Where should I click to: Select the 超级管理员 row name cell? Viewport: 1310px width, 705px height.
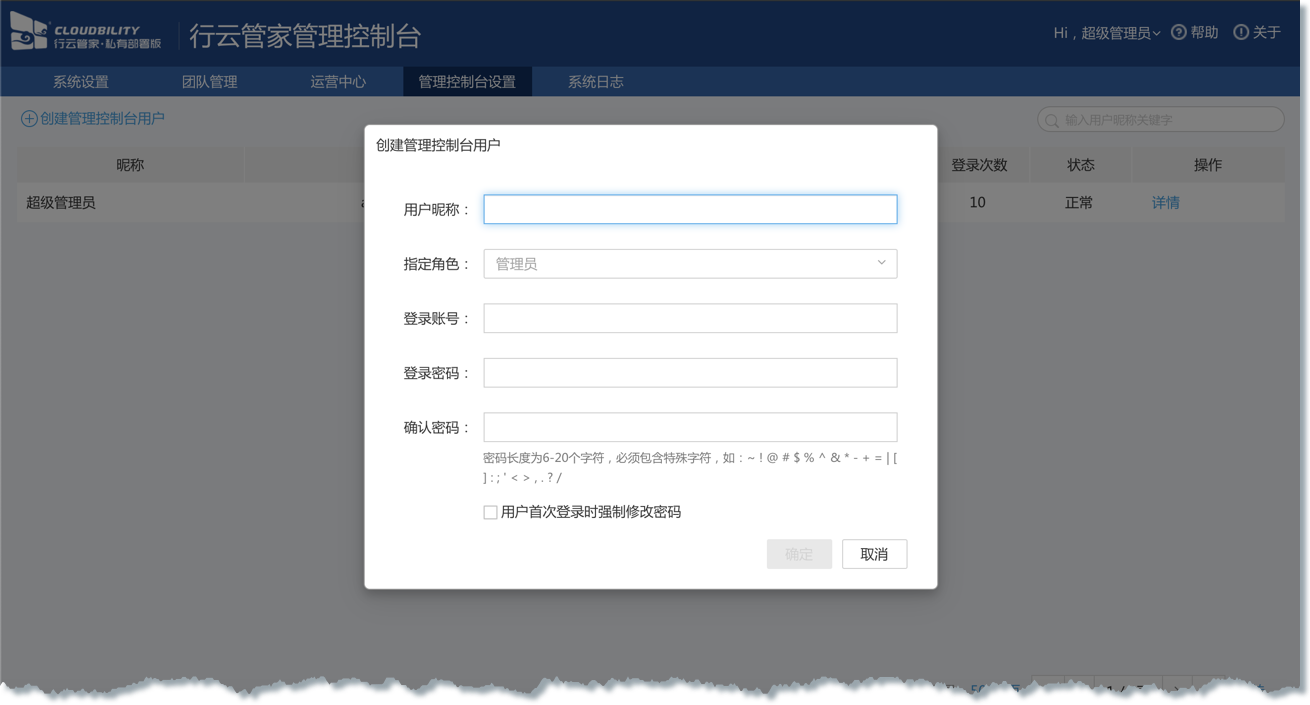click(61, 203)
